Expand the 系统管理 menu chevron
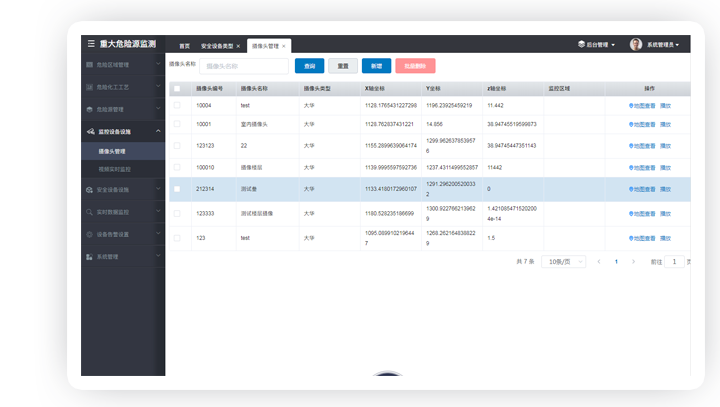The height and width of the screenshot is (407, 720). tap(158, 255)
